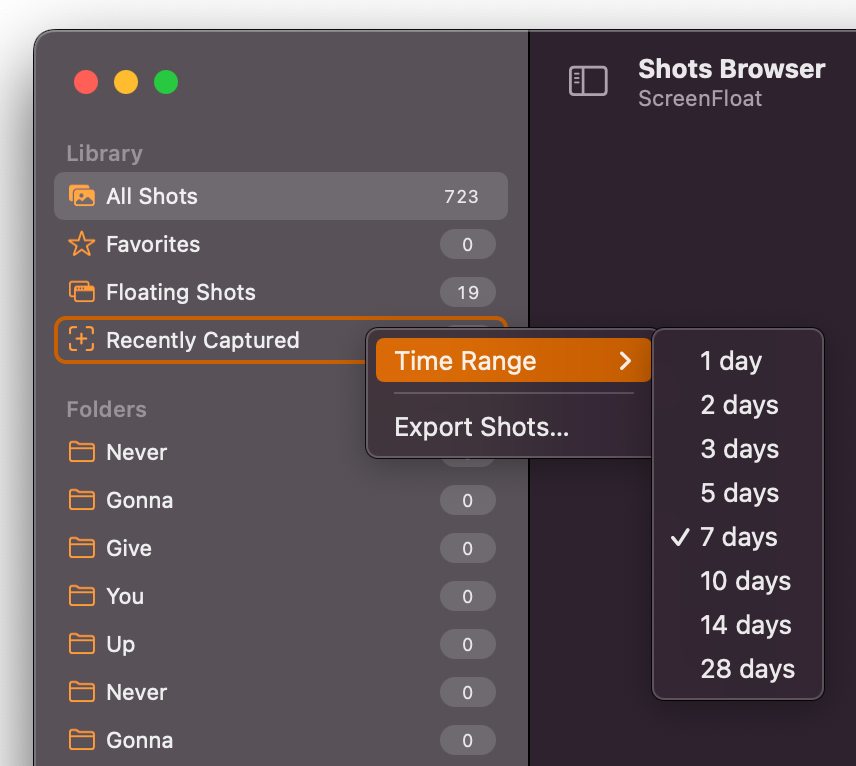Click the Favorites star icon
The width and height of the screenshot is (856, 766).
click(81, 244)
